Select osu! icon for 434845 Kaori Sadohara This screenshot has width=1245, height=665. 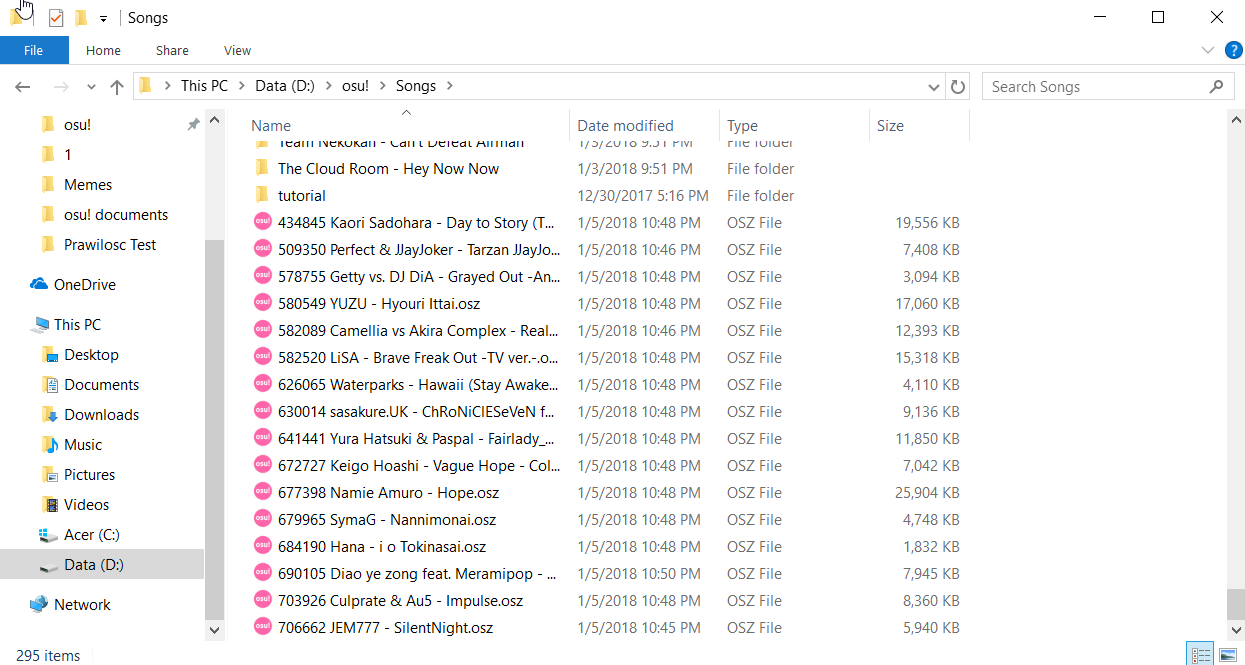click(x=262, y=222)
